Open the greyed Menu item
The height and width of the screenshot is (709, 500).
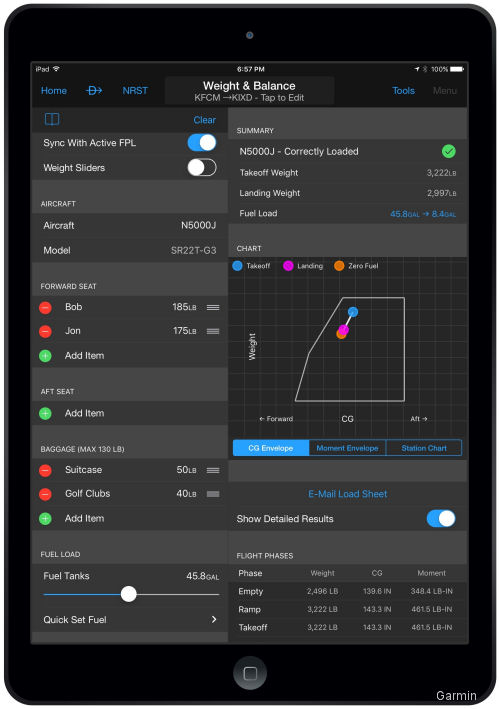pos(444,91)
